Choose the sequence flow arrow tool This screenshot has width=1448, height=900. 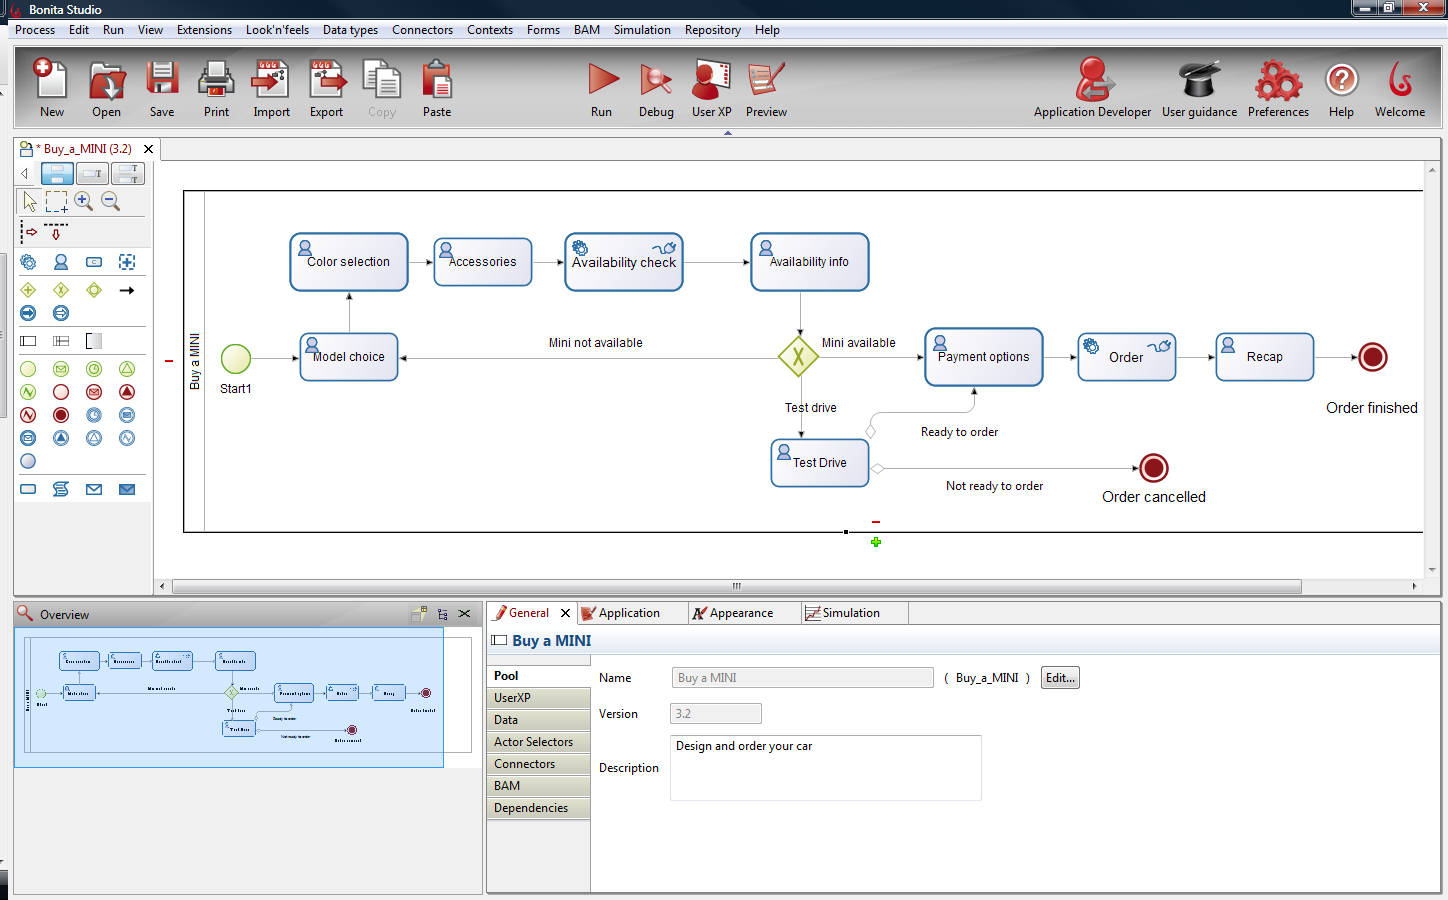click(x=126, y=290)
